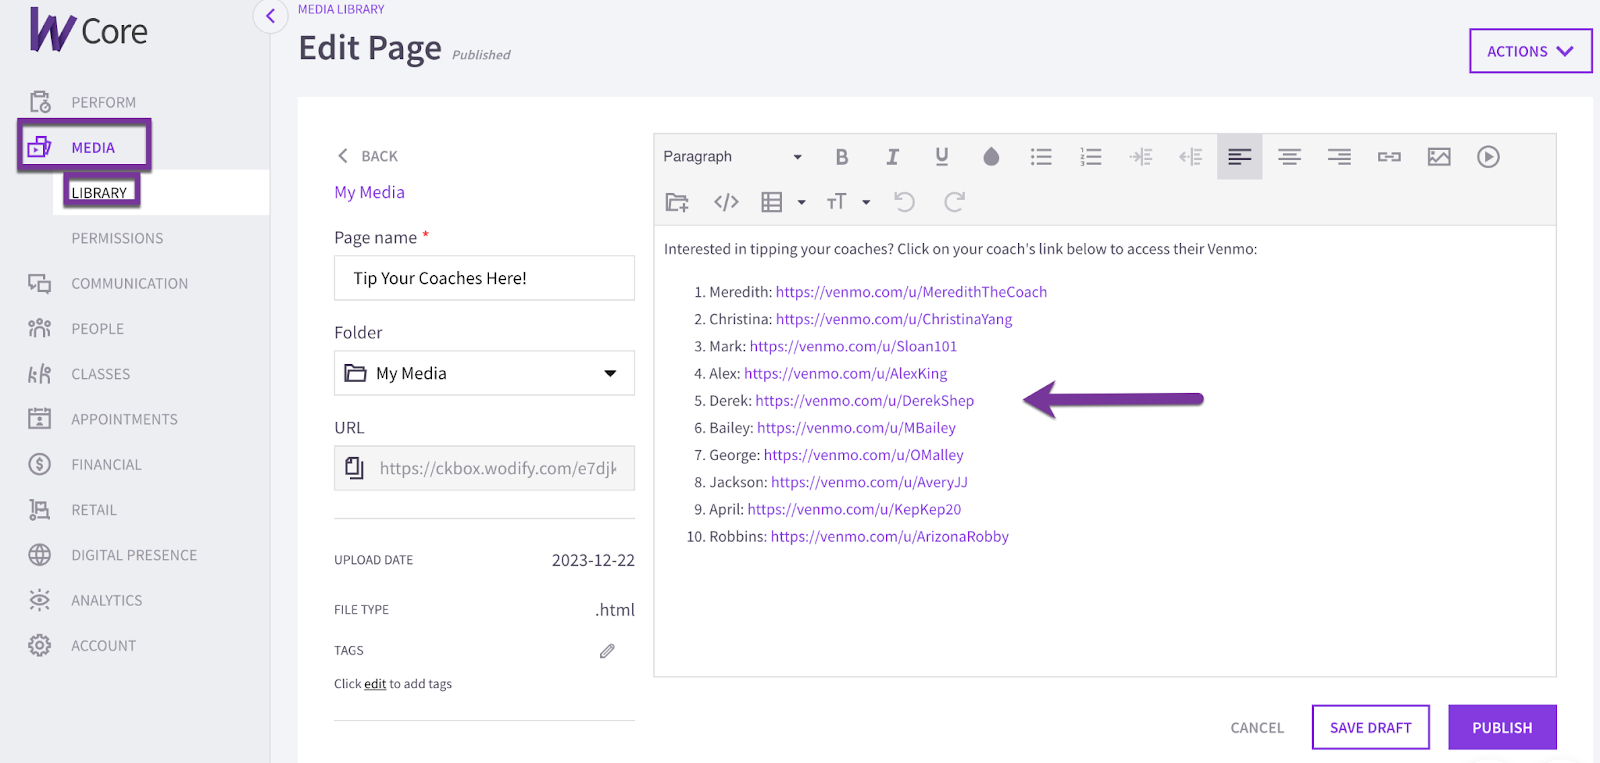Open the text color droplet picker
Viewport: 1600px width, 763px height.
[991, 157]
